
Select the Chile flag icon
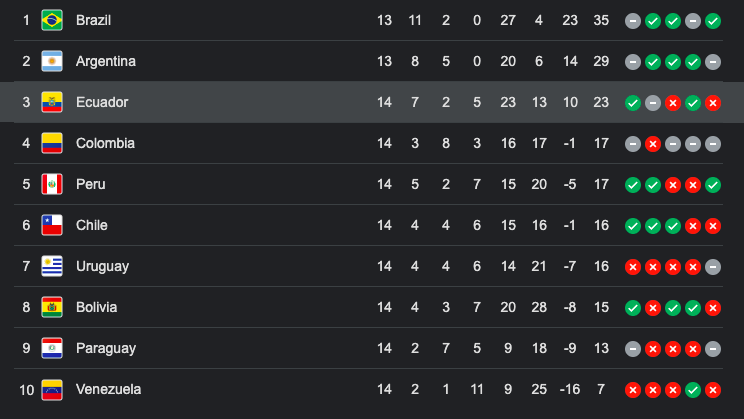pyautogui.click(x=52, y=225)
